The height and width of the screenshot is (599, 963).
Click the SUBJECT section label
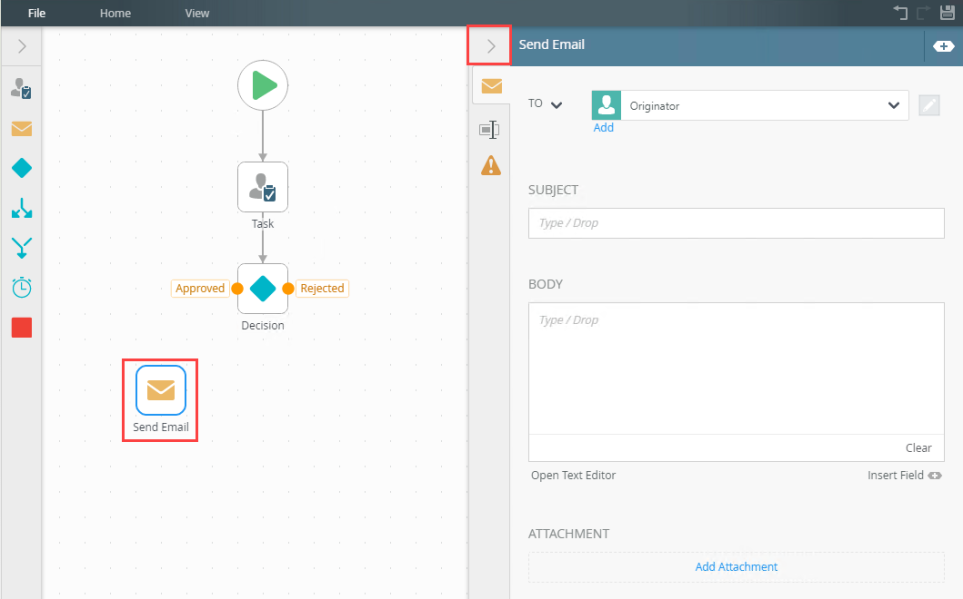tap(553, 190)
